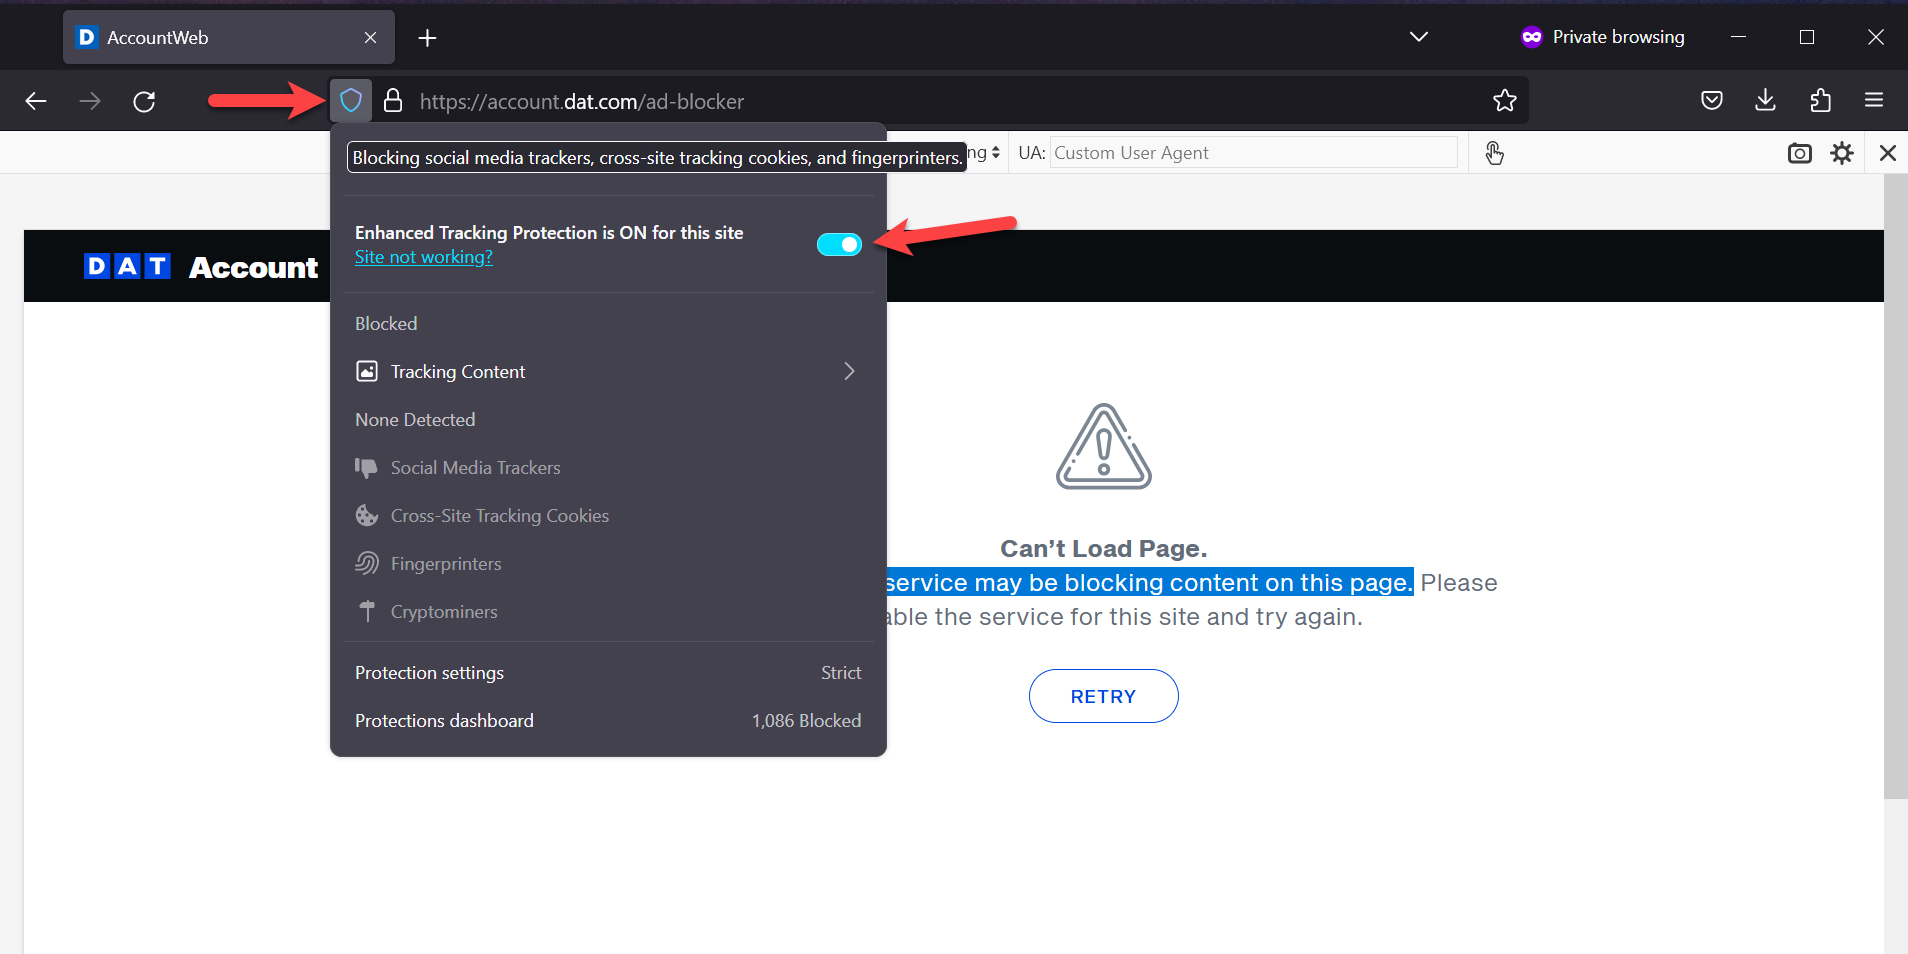Open the Downloads panel
Viewport: 1908px width, 954px height.
(1765, 99)
